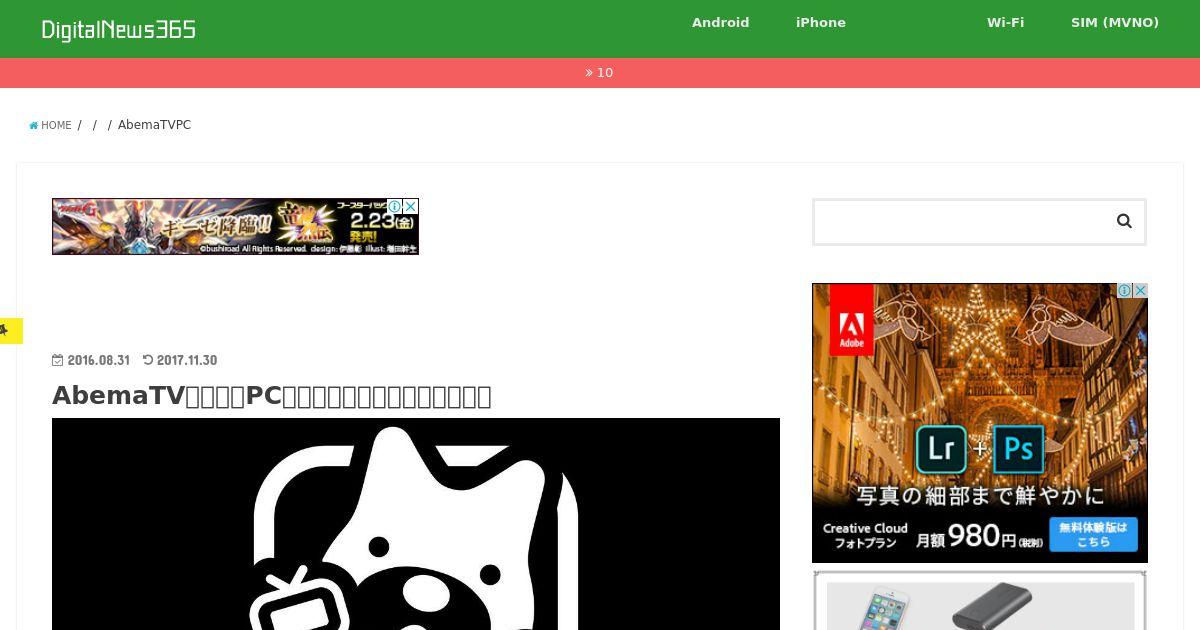Click the DigitalNews365 site logo

point(118,30)
